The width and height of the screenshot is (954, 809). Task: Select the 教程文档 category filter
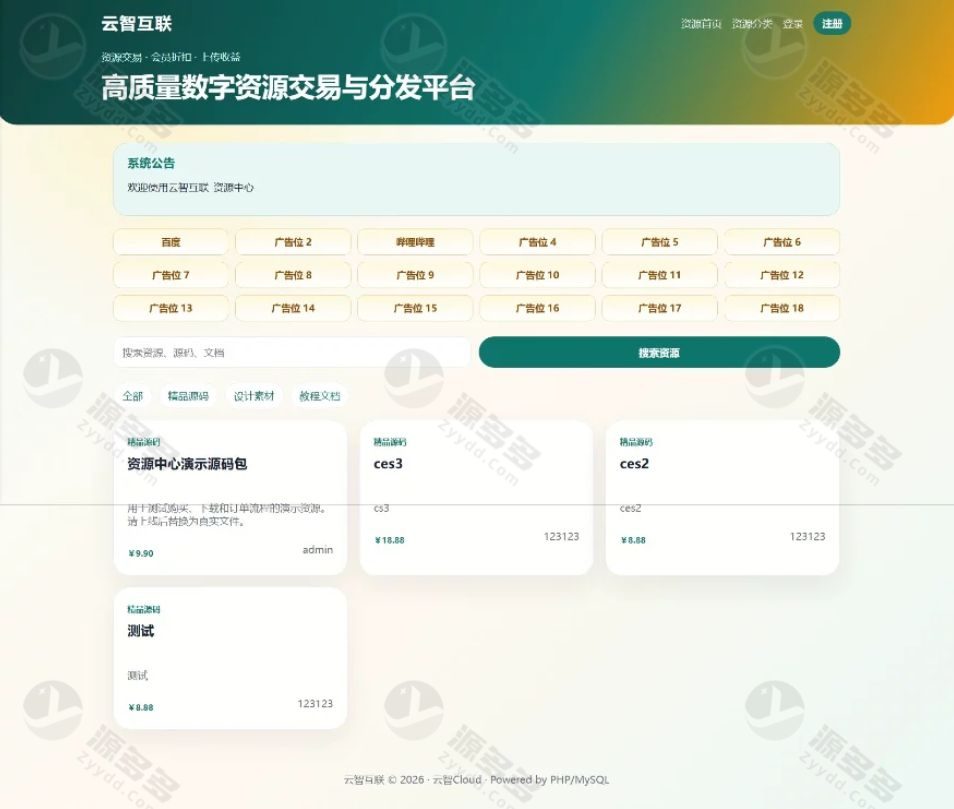319,396
